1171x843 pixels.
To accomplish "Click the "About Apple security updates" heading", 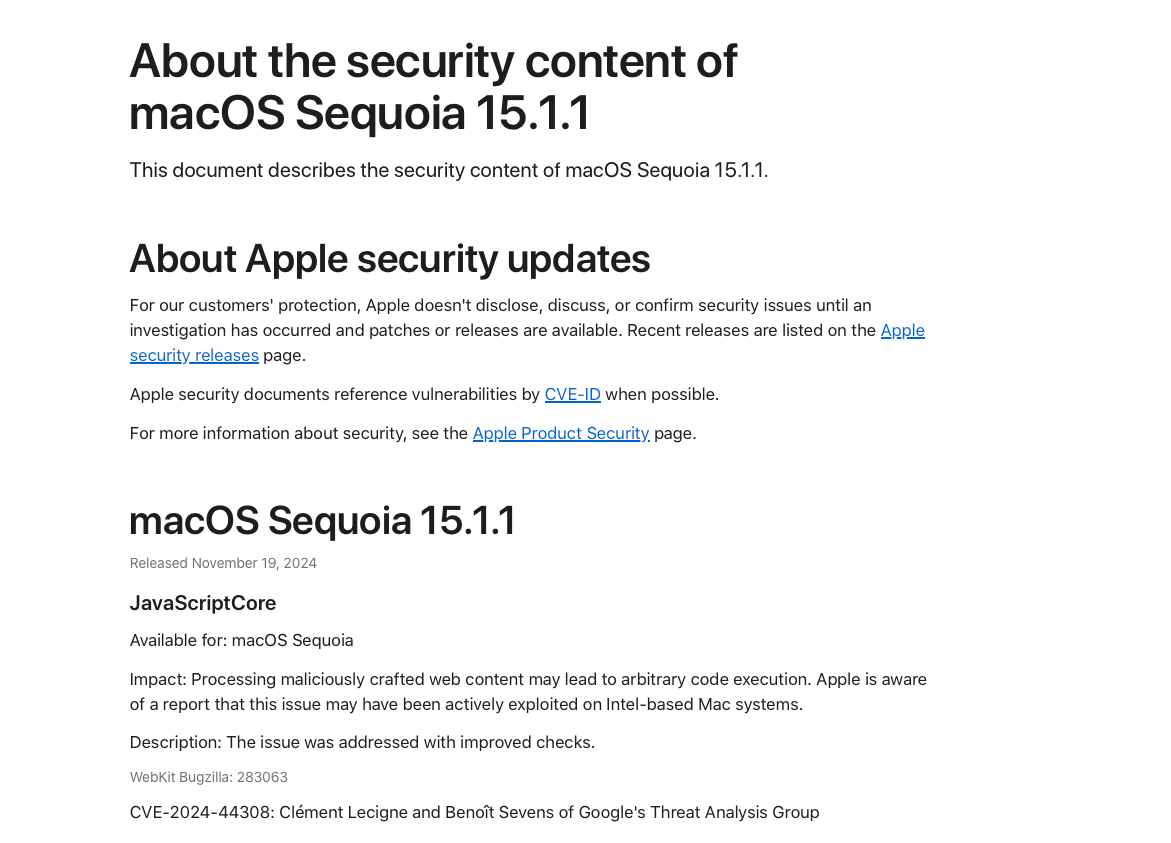I will pos(389,259).
